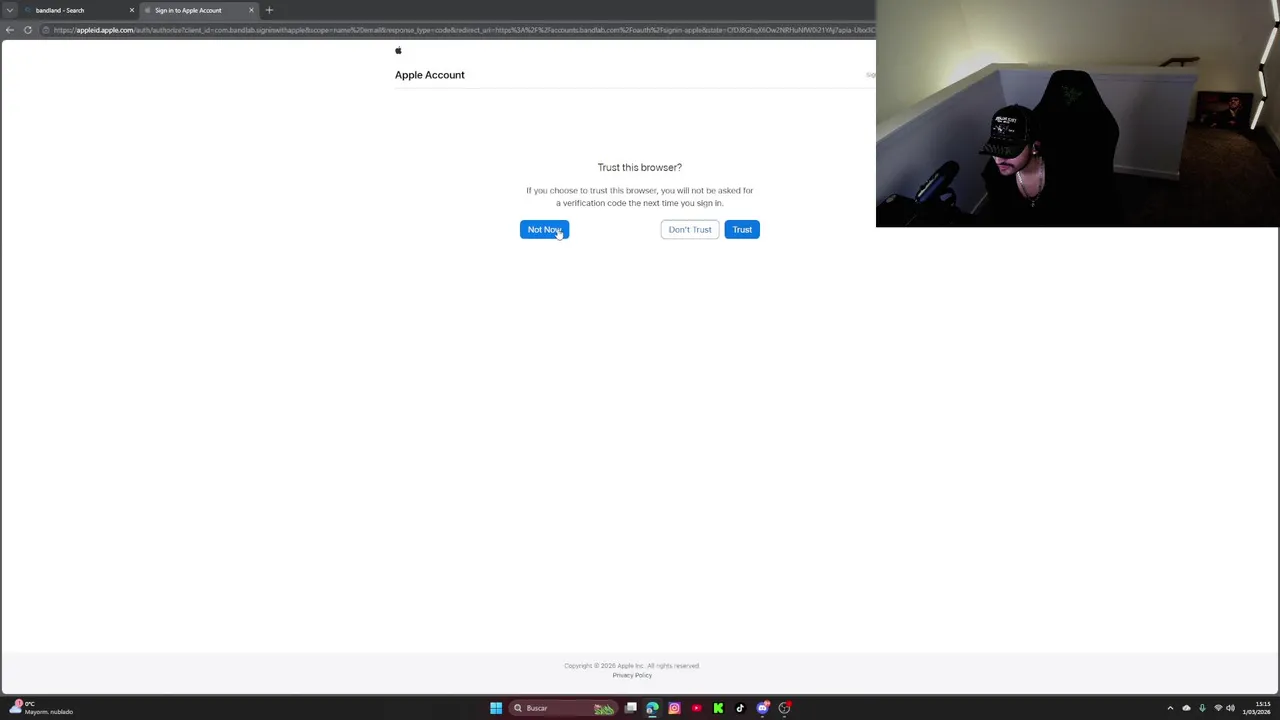This screenshot has width=1280, height=720.
Task: Click the Buscar taskbar search box
Action: pyautogui.click(x=563, y=708)
